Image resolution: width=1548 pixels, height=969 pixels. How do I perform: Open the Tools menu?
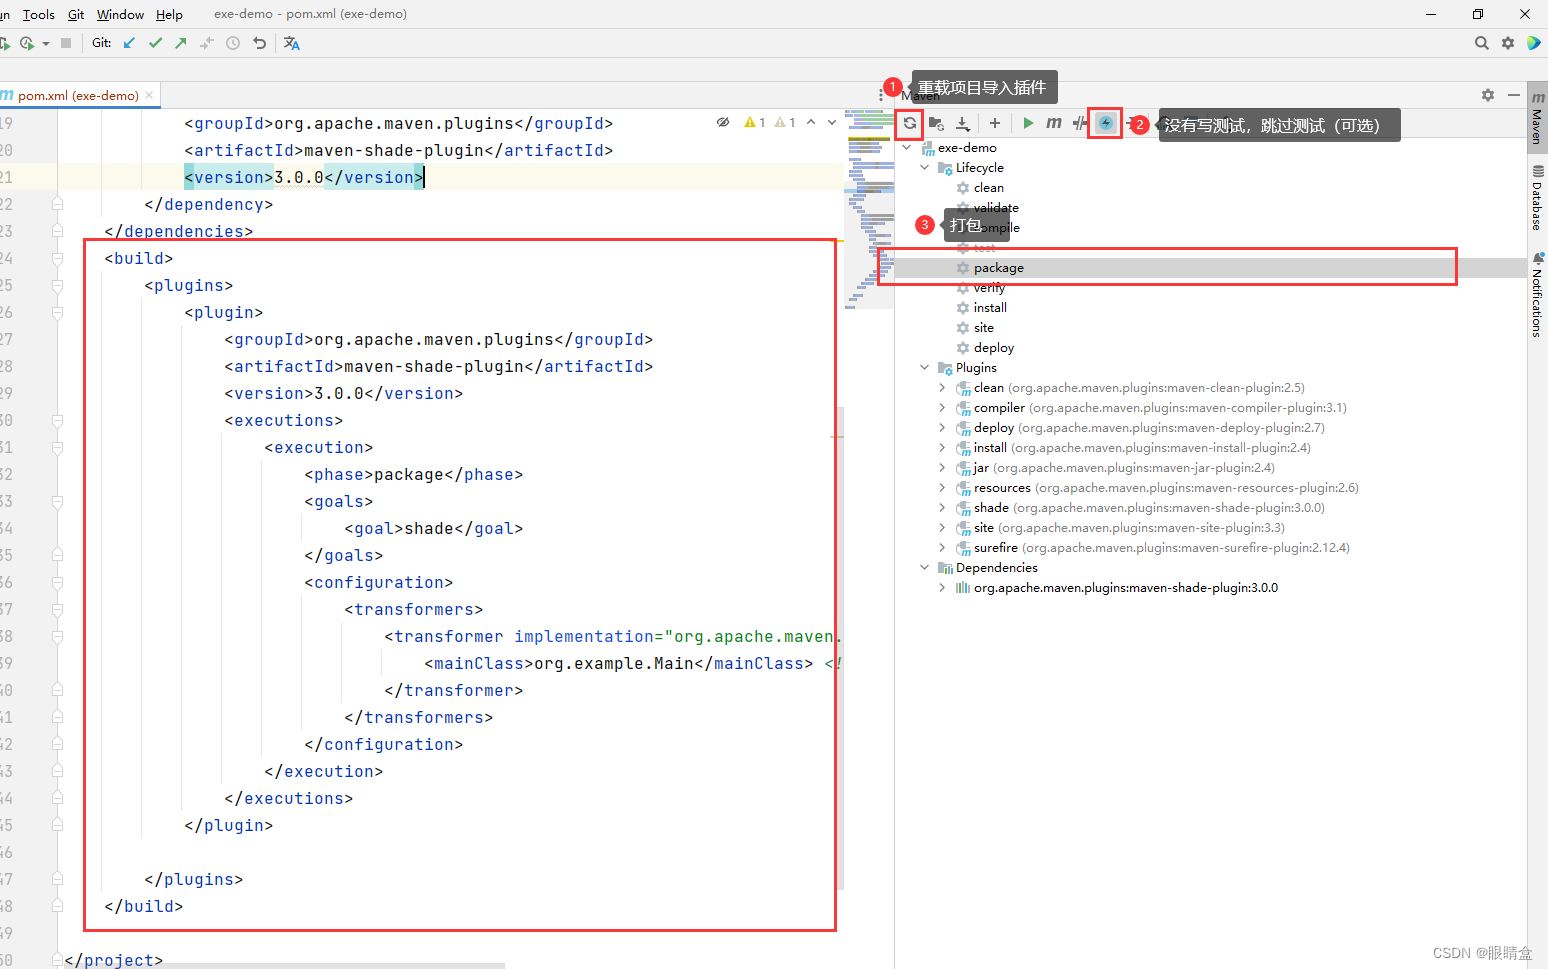(x=39, y=14)
